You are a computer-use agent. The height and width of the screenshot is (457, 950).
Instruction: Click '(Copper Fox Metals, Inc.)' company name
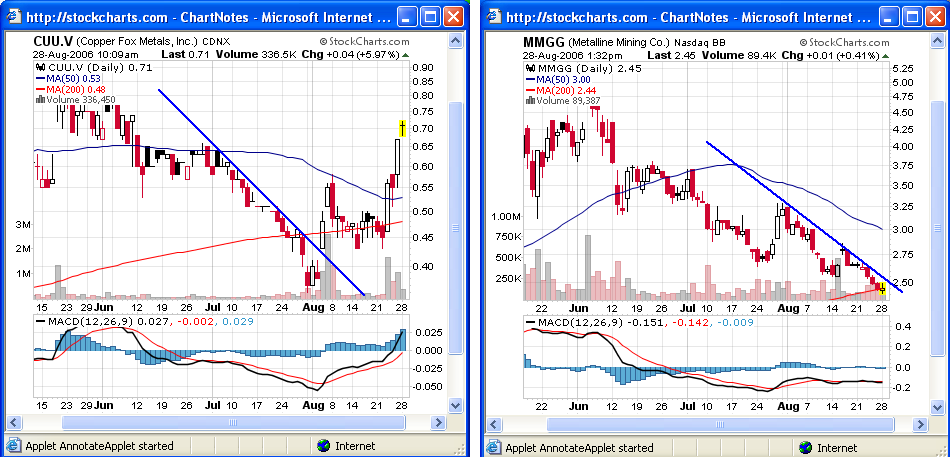click(x=138, y=42)
